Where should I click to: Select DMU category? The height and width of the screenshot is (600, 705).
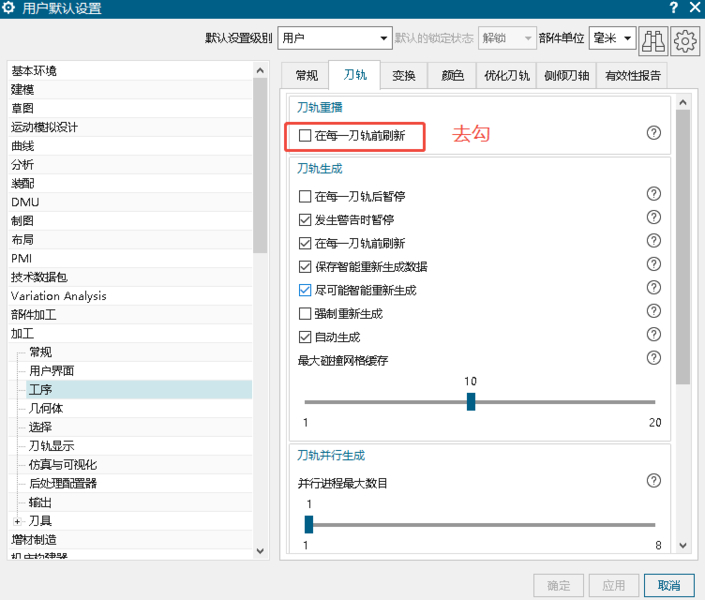coord(130,202)
